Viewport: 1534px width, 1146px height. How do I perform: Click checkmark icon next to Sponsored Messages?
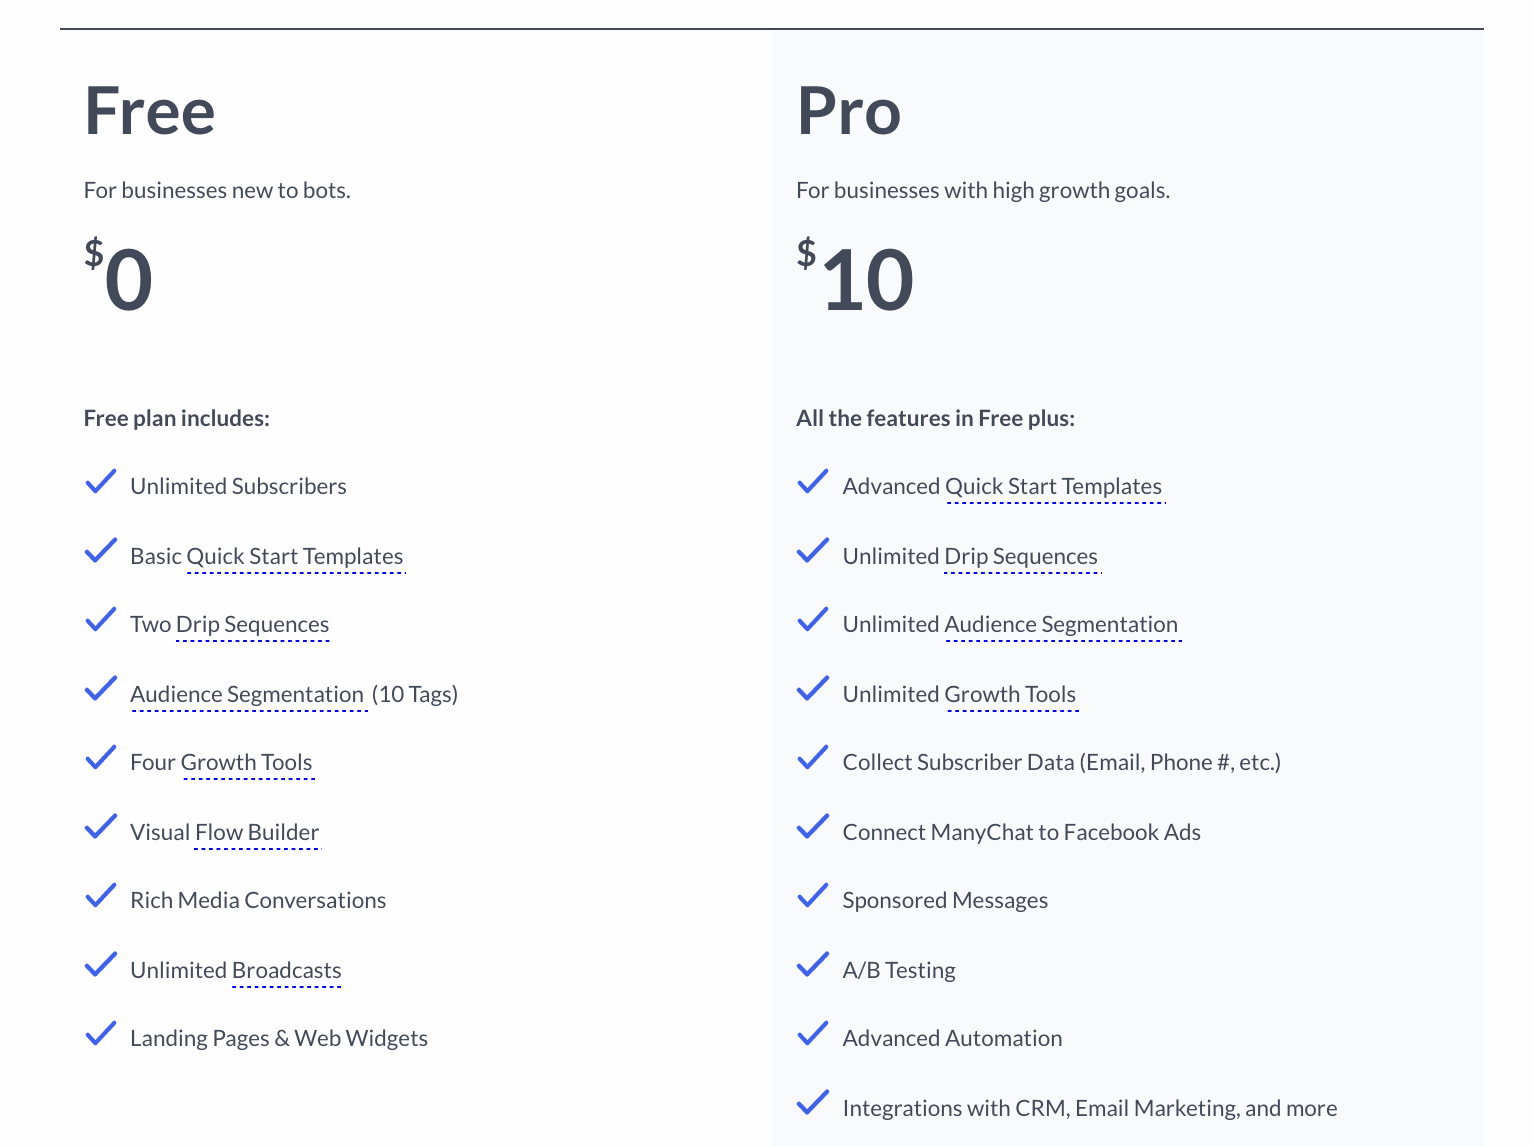point(813,896)
